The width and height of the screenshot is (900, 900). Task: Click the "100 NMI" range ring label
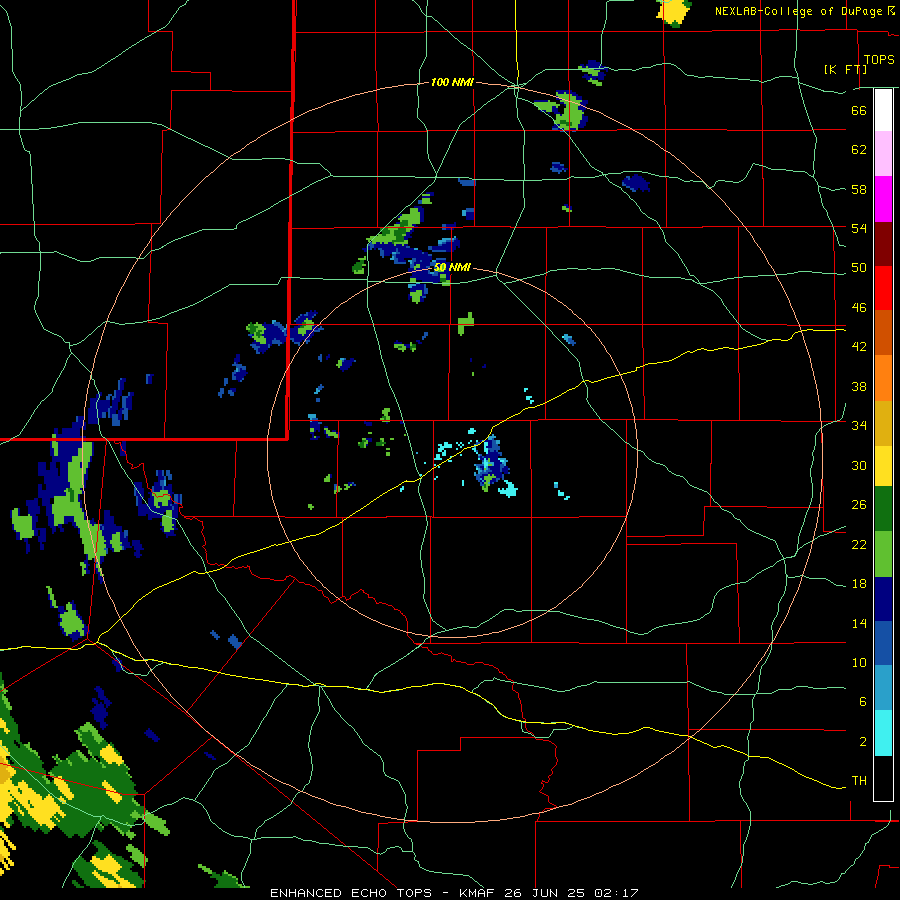tap(452, 83)
